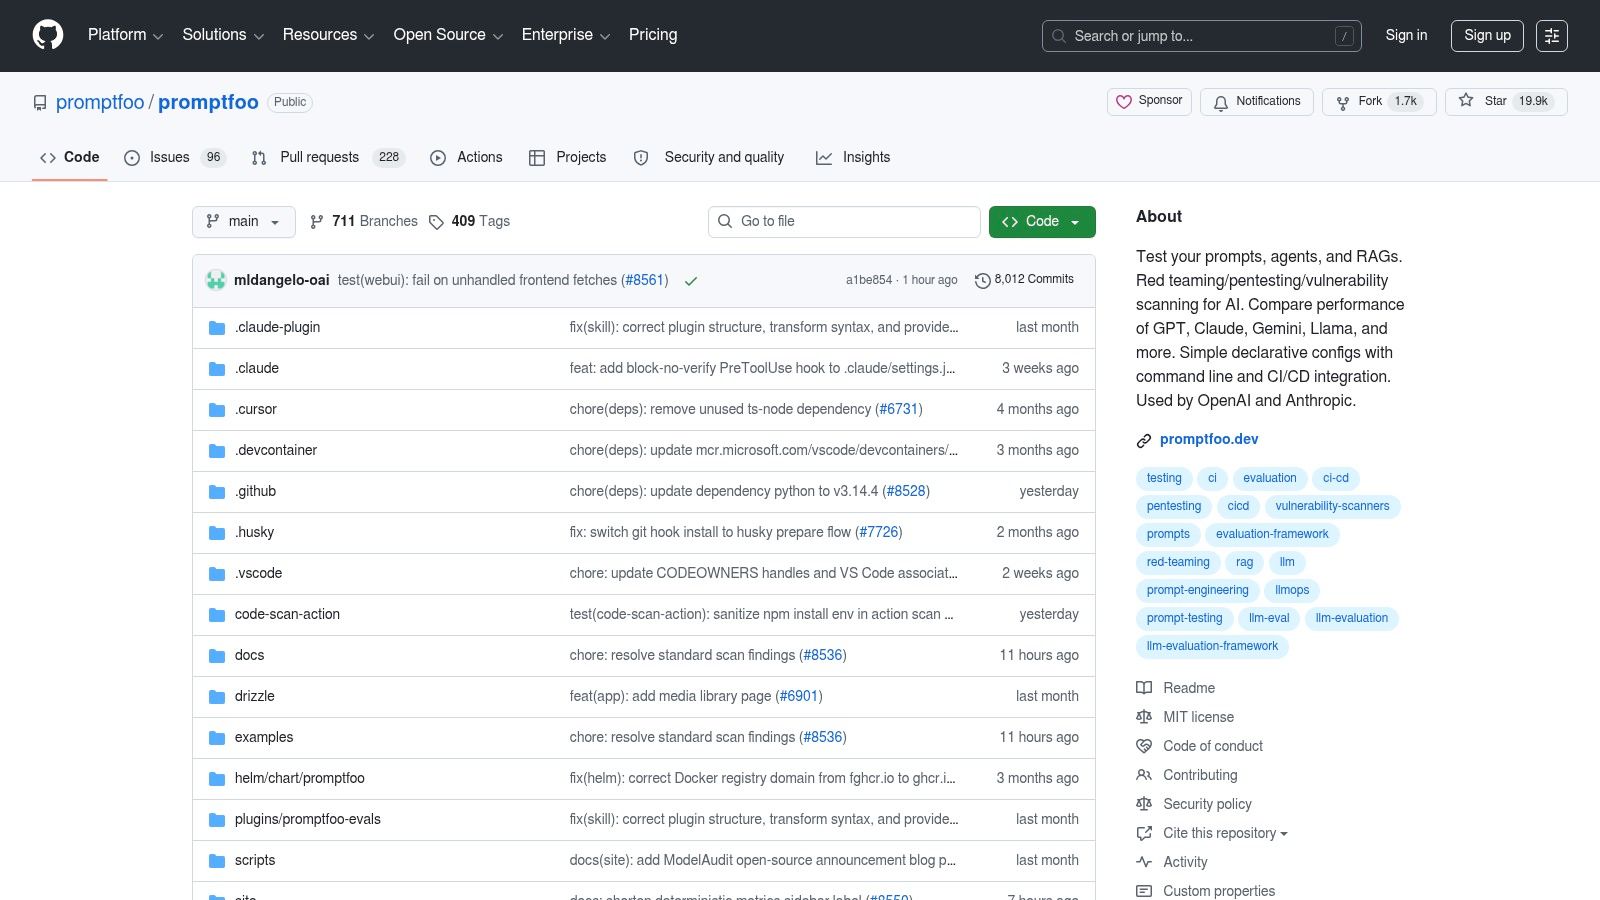Select the red-teaming topic tag
This screenshot has width=1600, height=900.
pos(1178,562)
